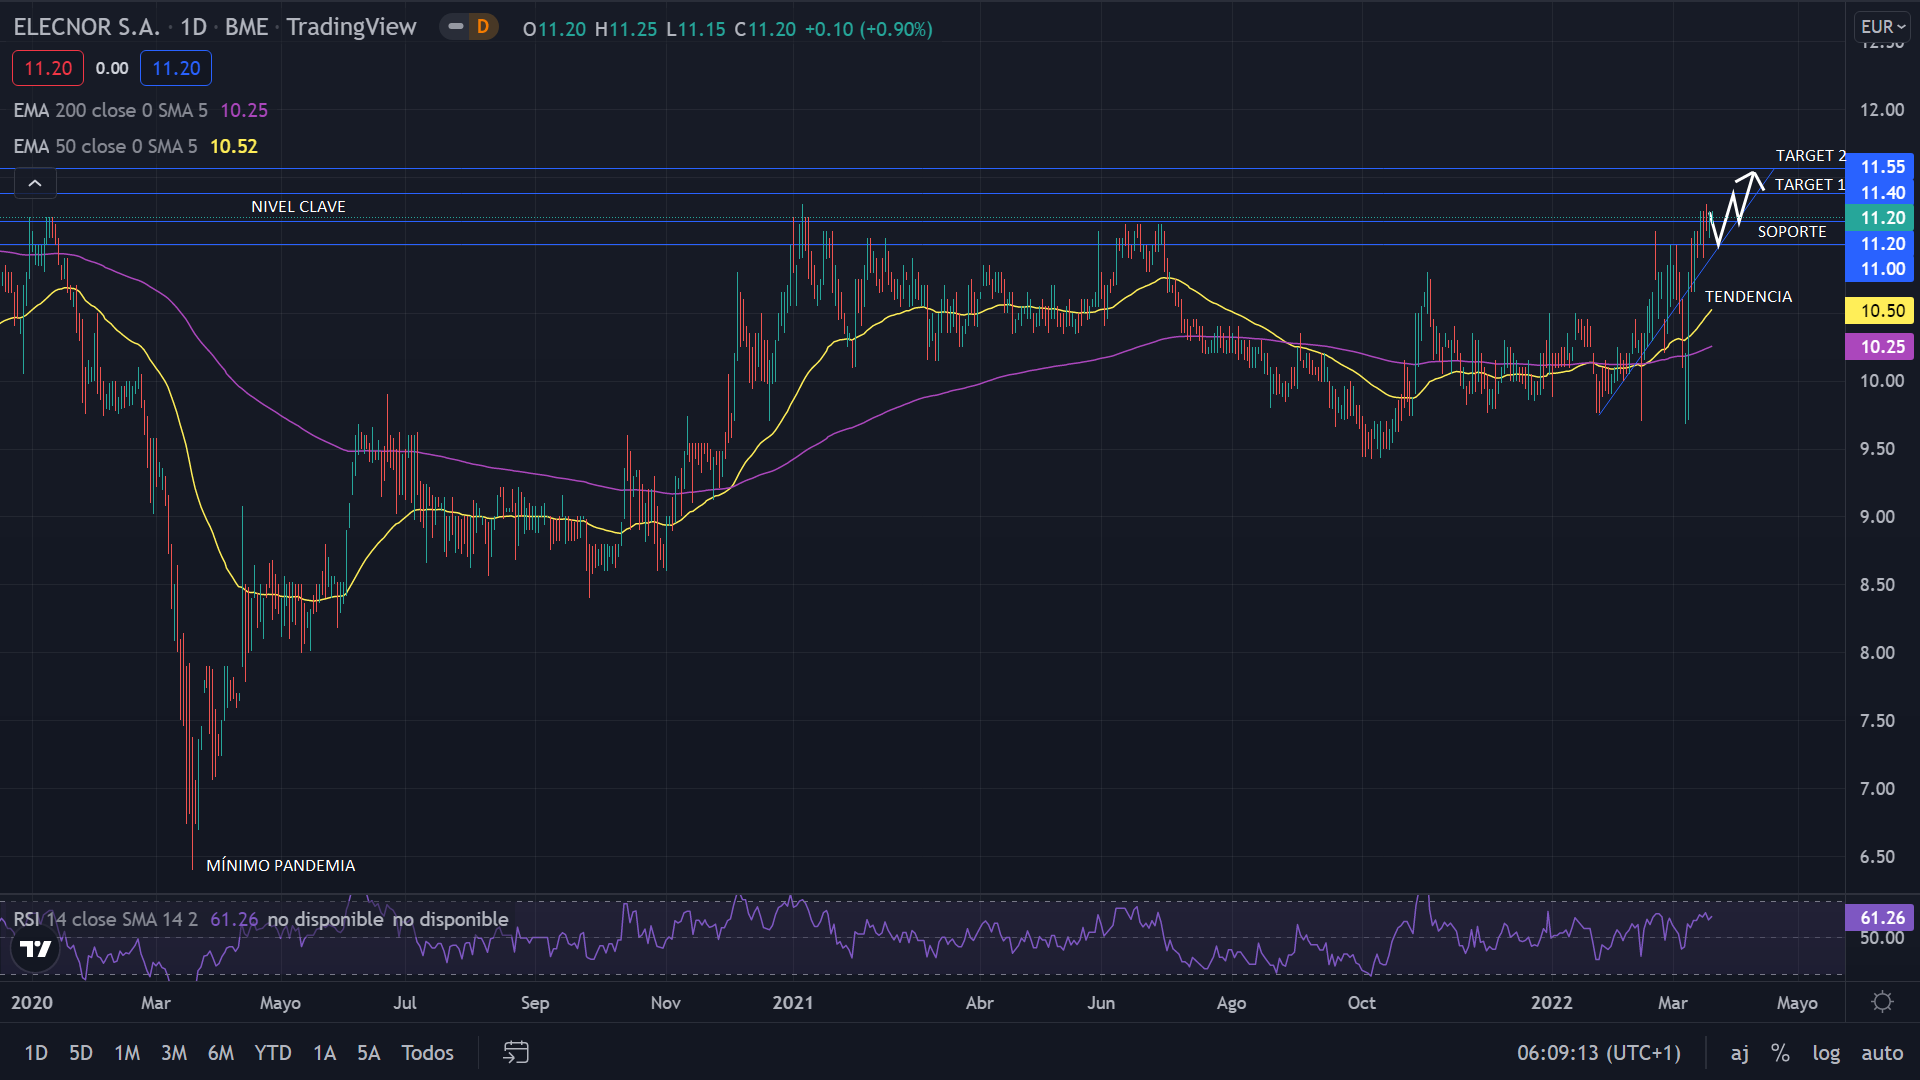Click the chart settings gear icon
This screenshot has height=1080, width=1920.
(x=1882, y=1002)
